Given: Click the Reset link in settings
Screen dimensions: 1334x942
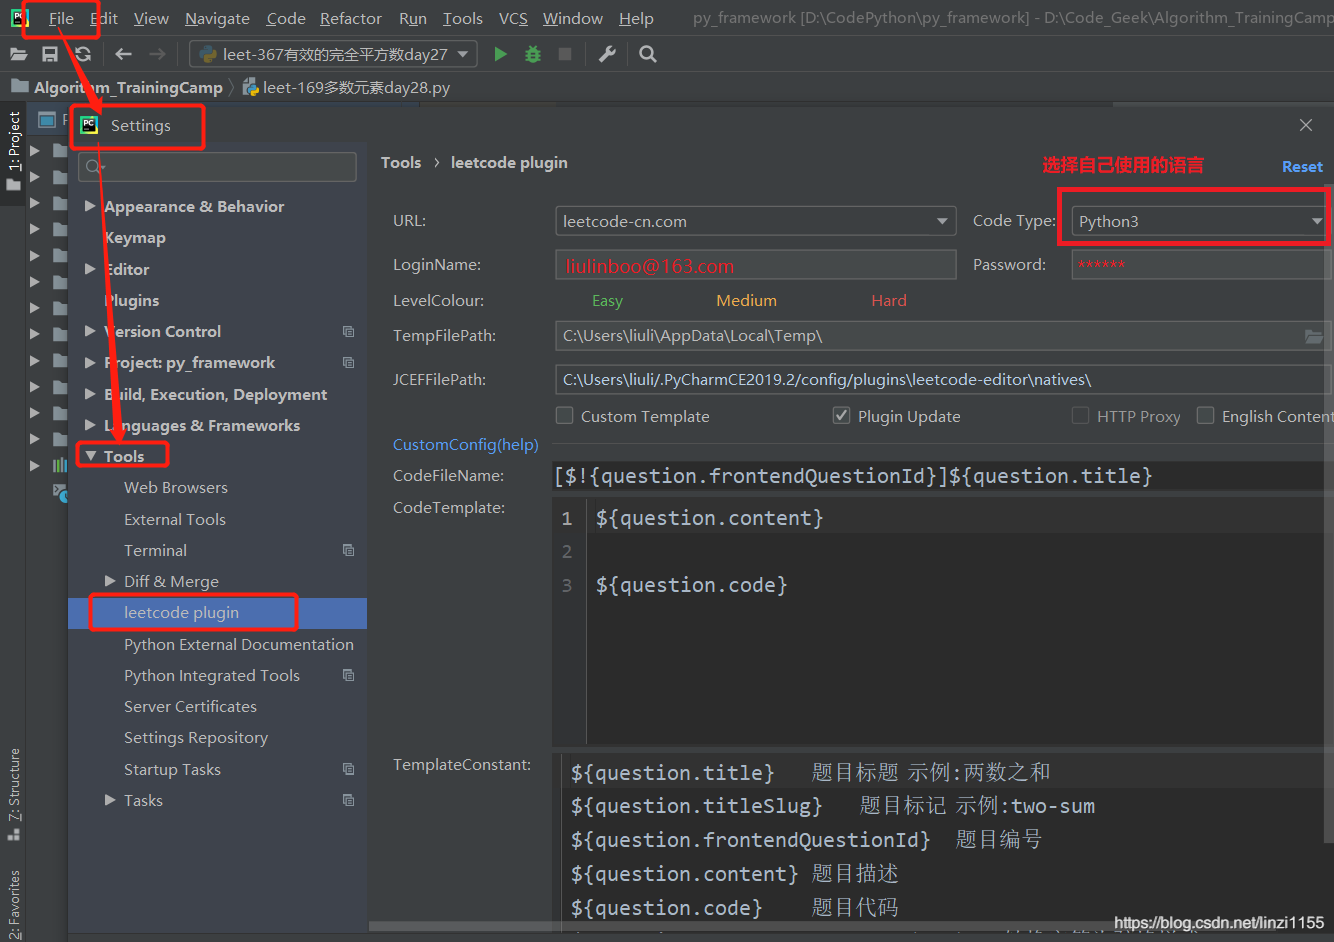Looking at the screenshot, I should coord(1302,166).
